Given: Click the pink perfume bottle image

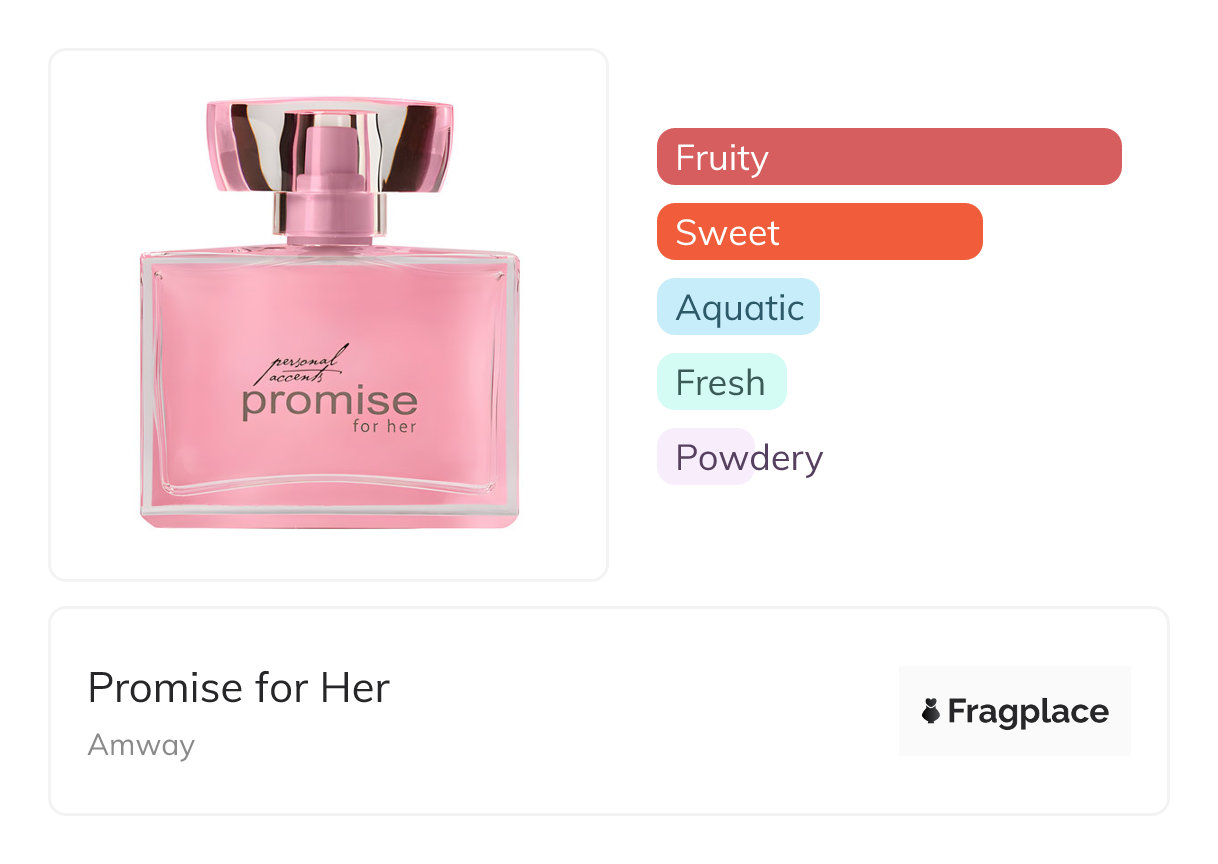Looking at the screenshot, I should (329, 330).
